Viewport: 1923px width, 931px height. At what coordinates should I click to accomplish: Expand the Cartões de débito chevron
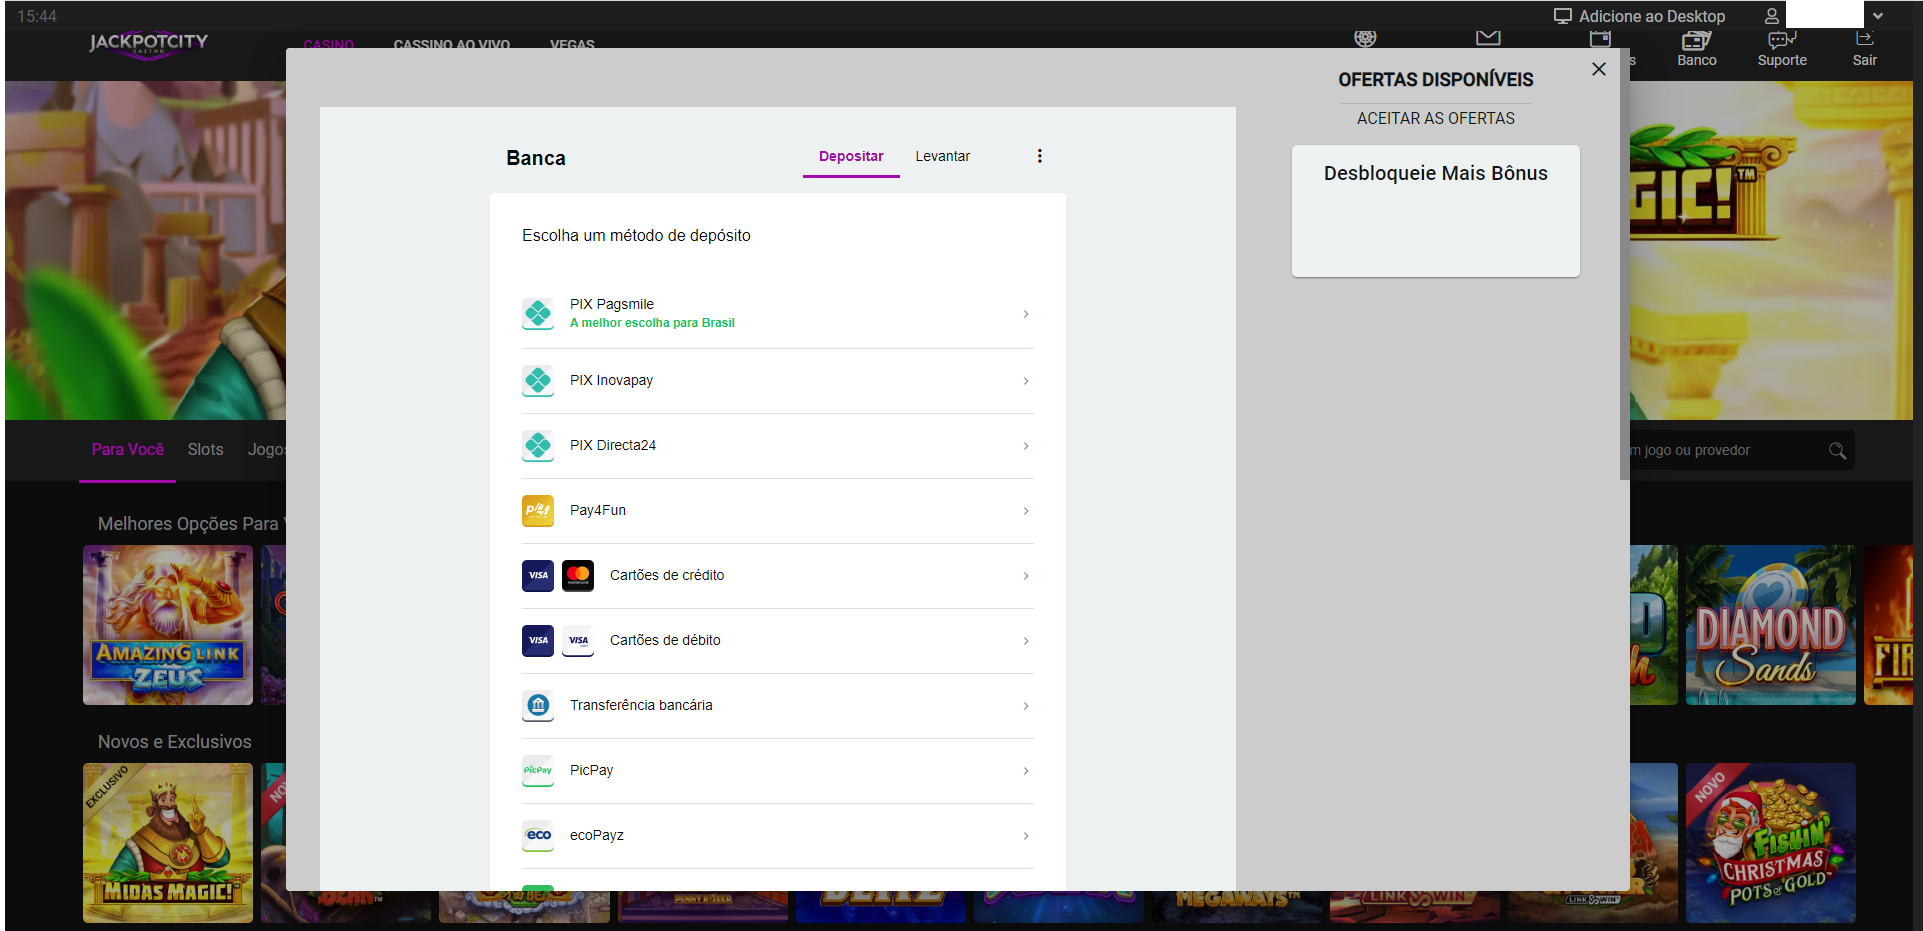(1026, 641)
